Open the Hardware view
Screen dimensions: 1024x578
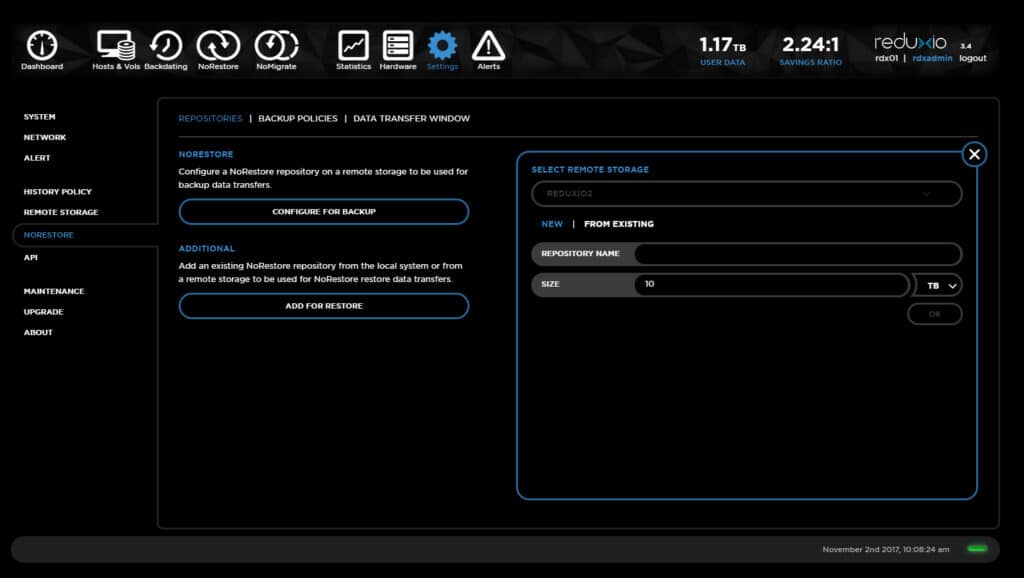[x=398, y=50]
